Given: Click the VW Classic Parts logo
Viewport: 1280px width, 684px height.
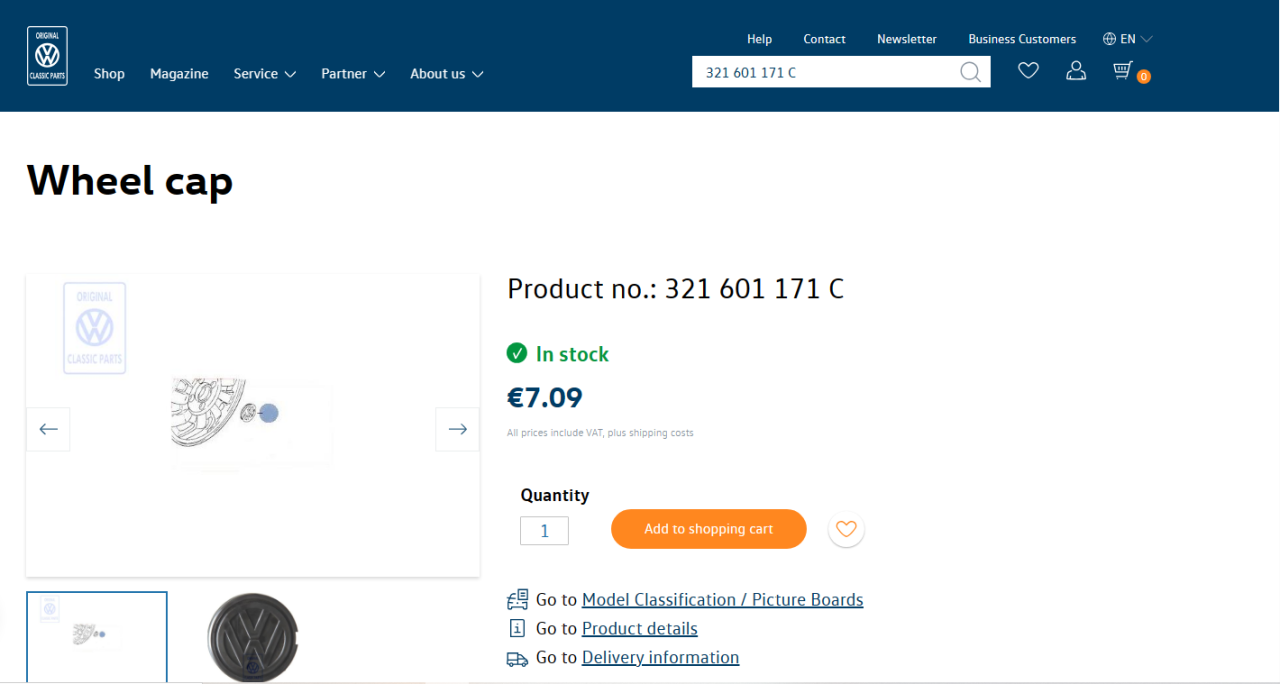Looking at the screenshot, I should click(x=47, y=56).
